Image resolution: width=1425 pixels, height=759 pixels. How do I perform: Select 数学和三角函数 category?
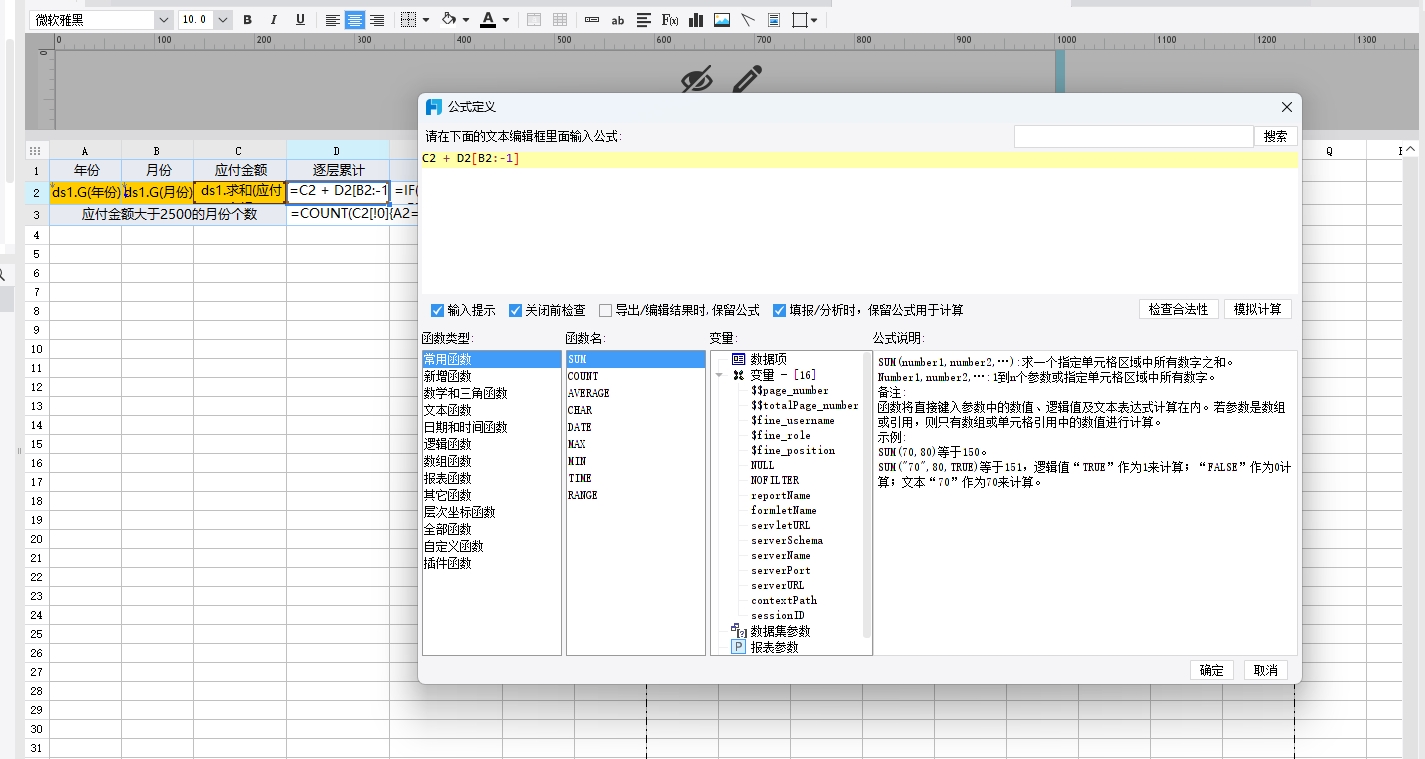(x=465, y=393)
